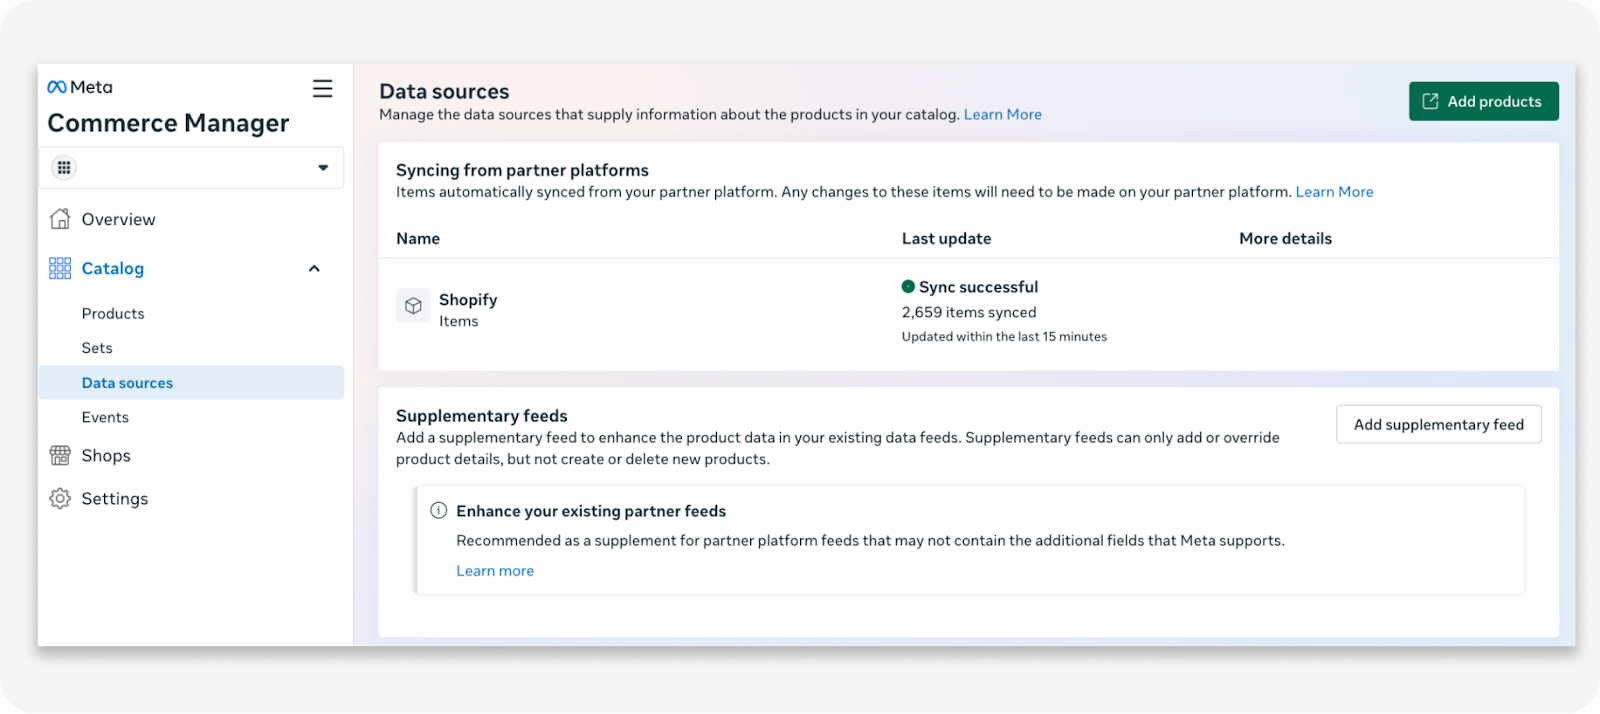Open the Shops section
1600x714 pixels.
click(106, 455)
